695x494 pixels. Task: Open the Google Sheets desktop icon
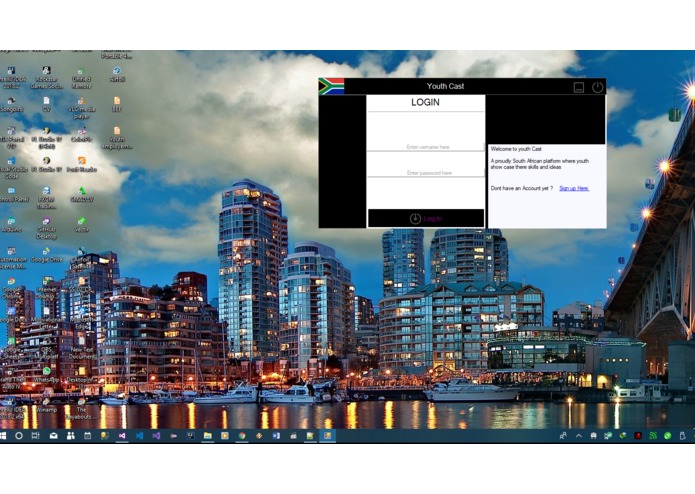click(x=12, y=347)
